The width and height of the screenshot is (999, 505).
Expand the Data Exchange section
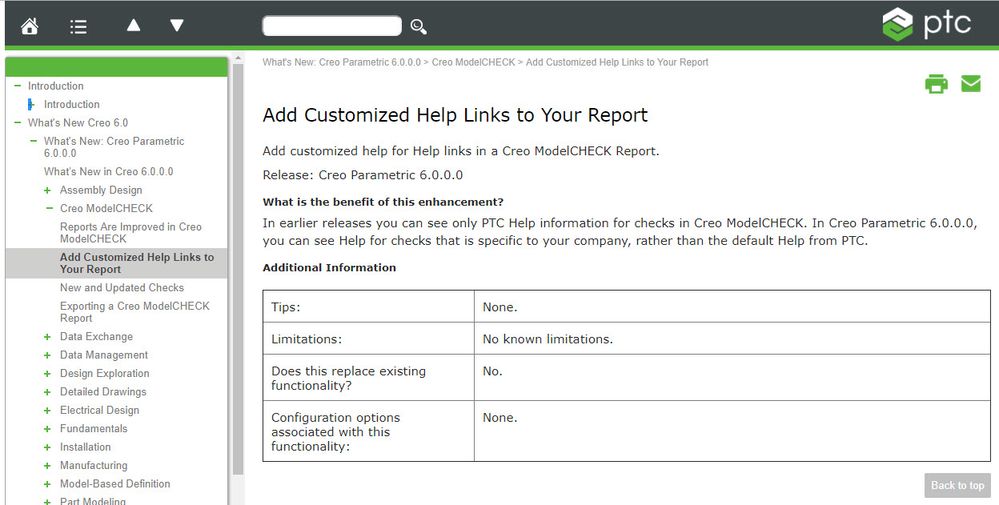(47, 337)
